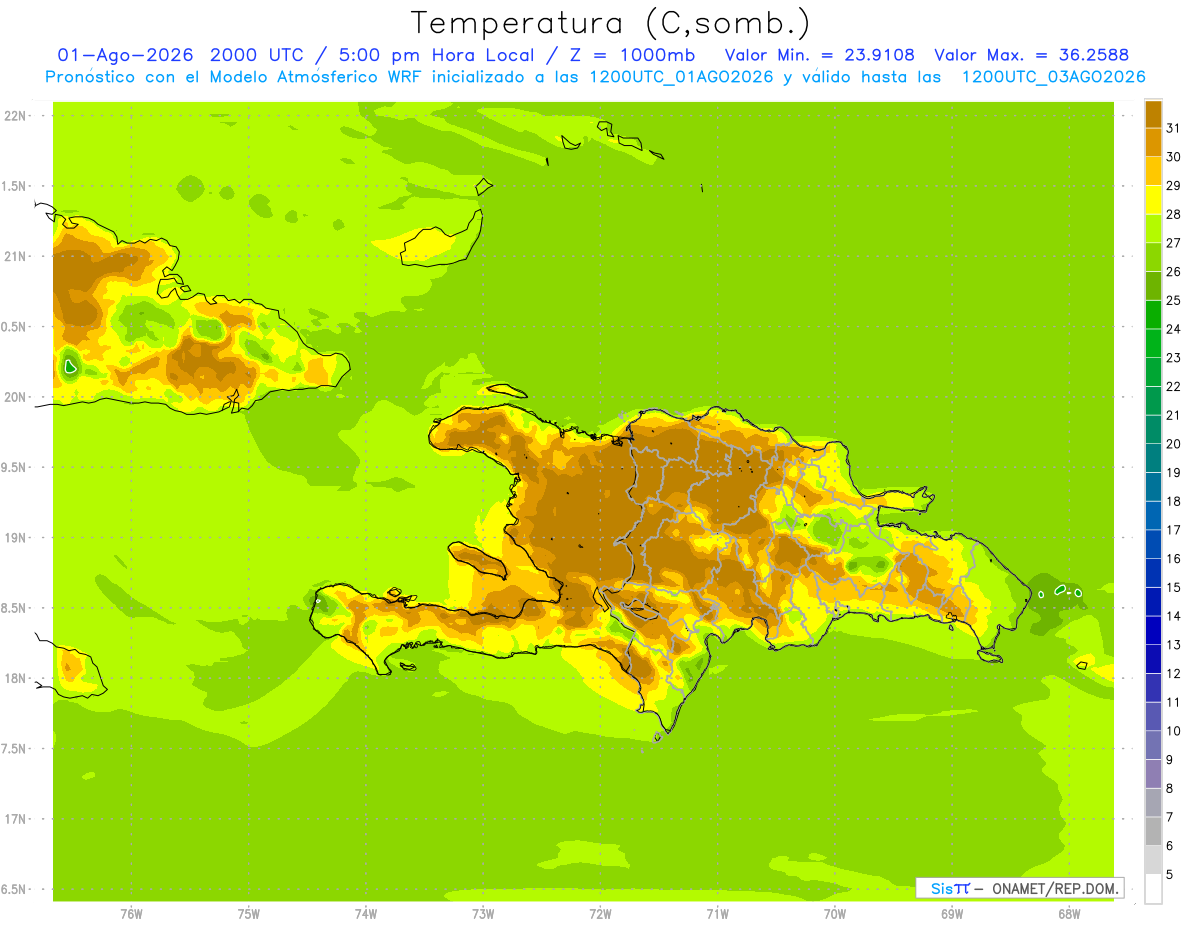Click the "22N" latitude axis label
This screenshot has height=927, width=1200.
click(15, 116)
